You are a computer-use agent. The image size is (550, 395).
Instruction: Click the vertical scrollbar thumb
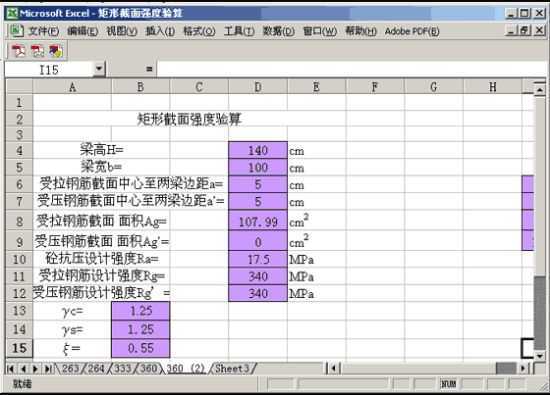pos(540,312)
